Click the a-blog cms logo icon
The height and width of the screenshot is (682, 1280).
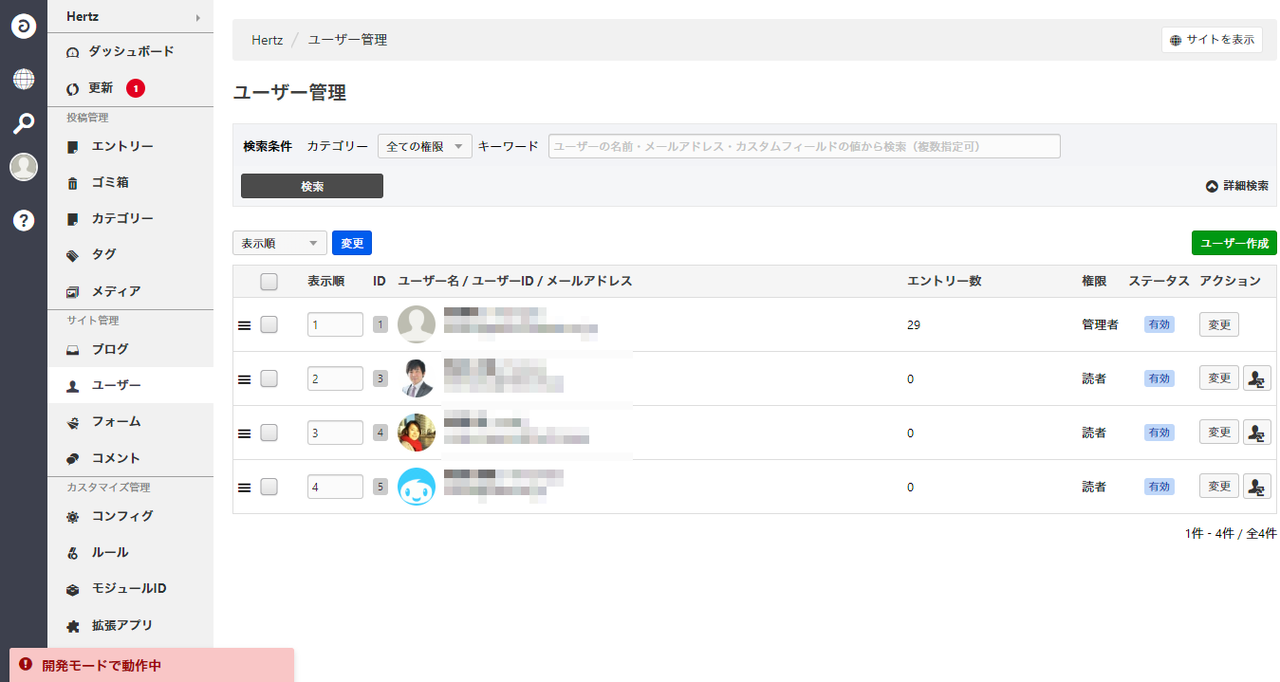pos(23,26)
